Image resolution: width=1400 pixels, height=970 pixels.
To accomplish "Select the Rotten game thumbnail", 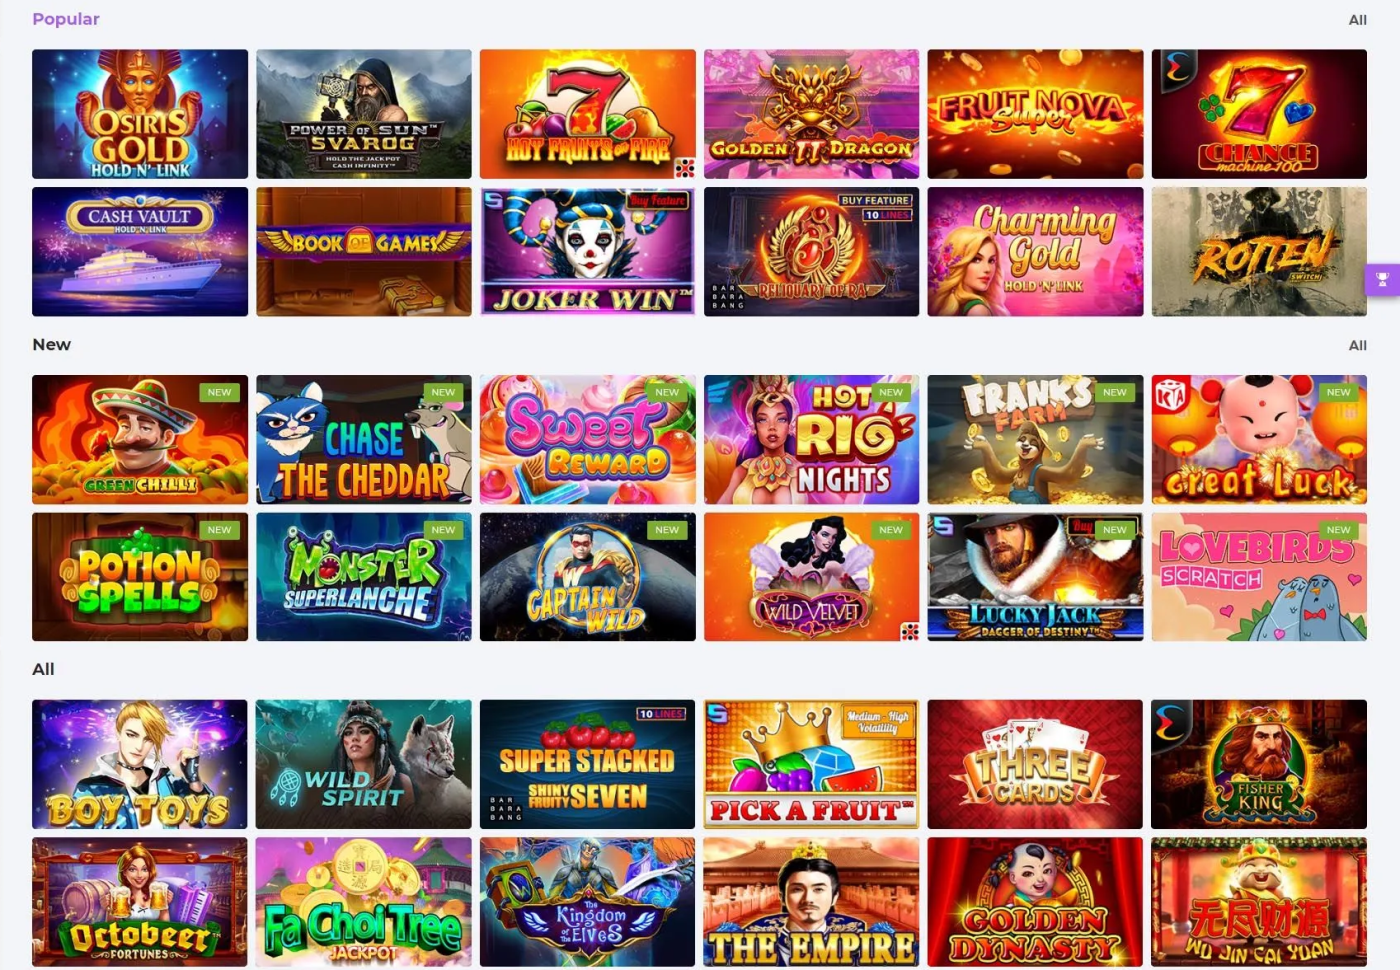I will pos(1259,252).
